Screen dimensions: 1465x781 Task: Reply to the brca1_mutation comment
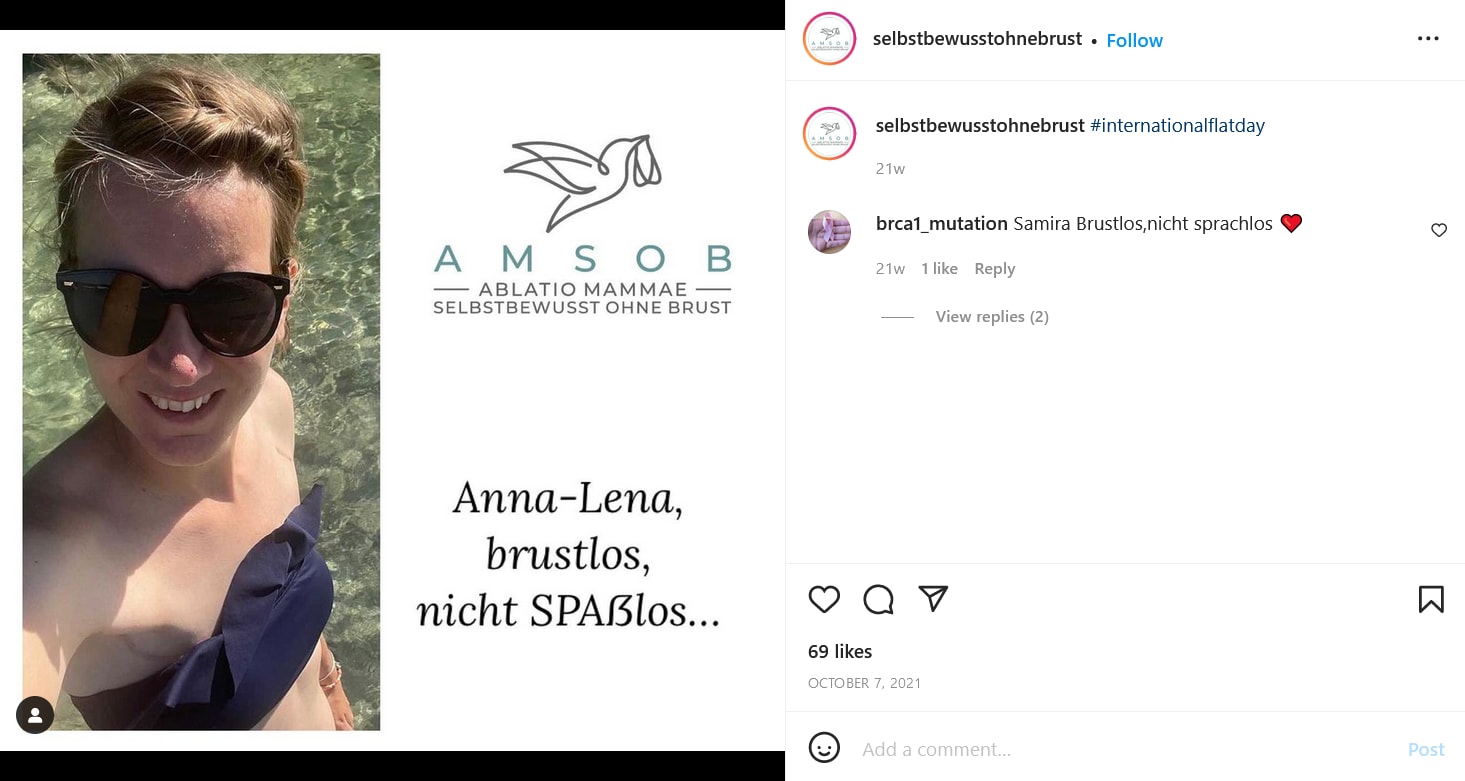[x=994, y=268]
